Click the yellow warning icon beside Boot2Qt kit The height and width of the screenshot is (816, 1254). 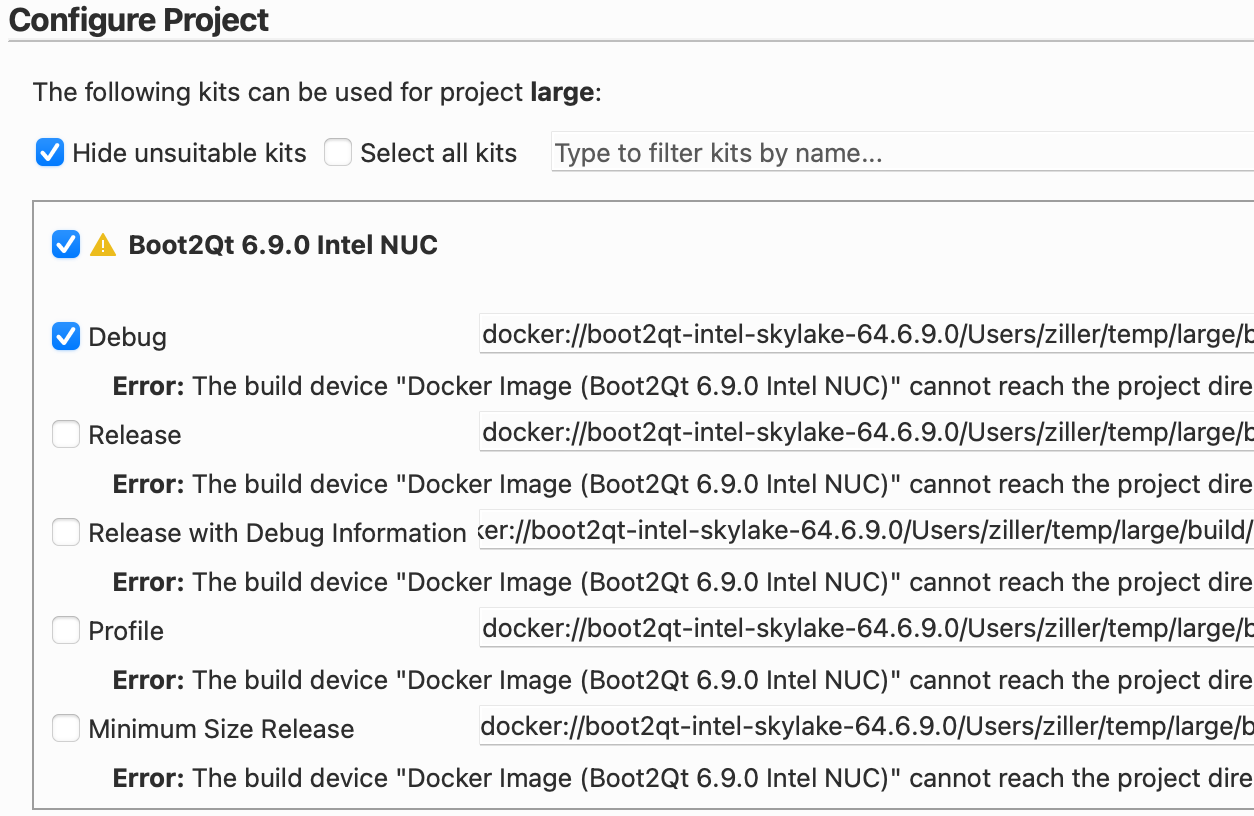pos(103,245)
